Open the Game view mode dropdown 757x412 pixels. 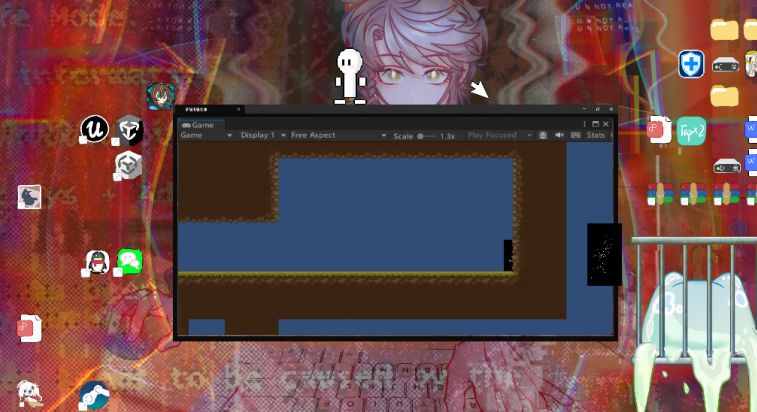(x=206, y=135)
